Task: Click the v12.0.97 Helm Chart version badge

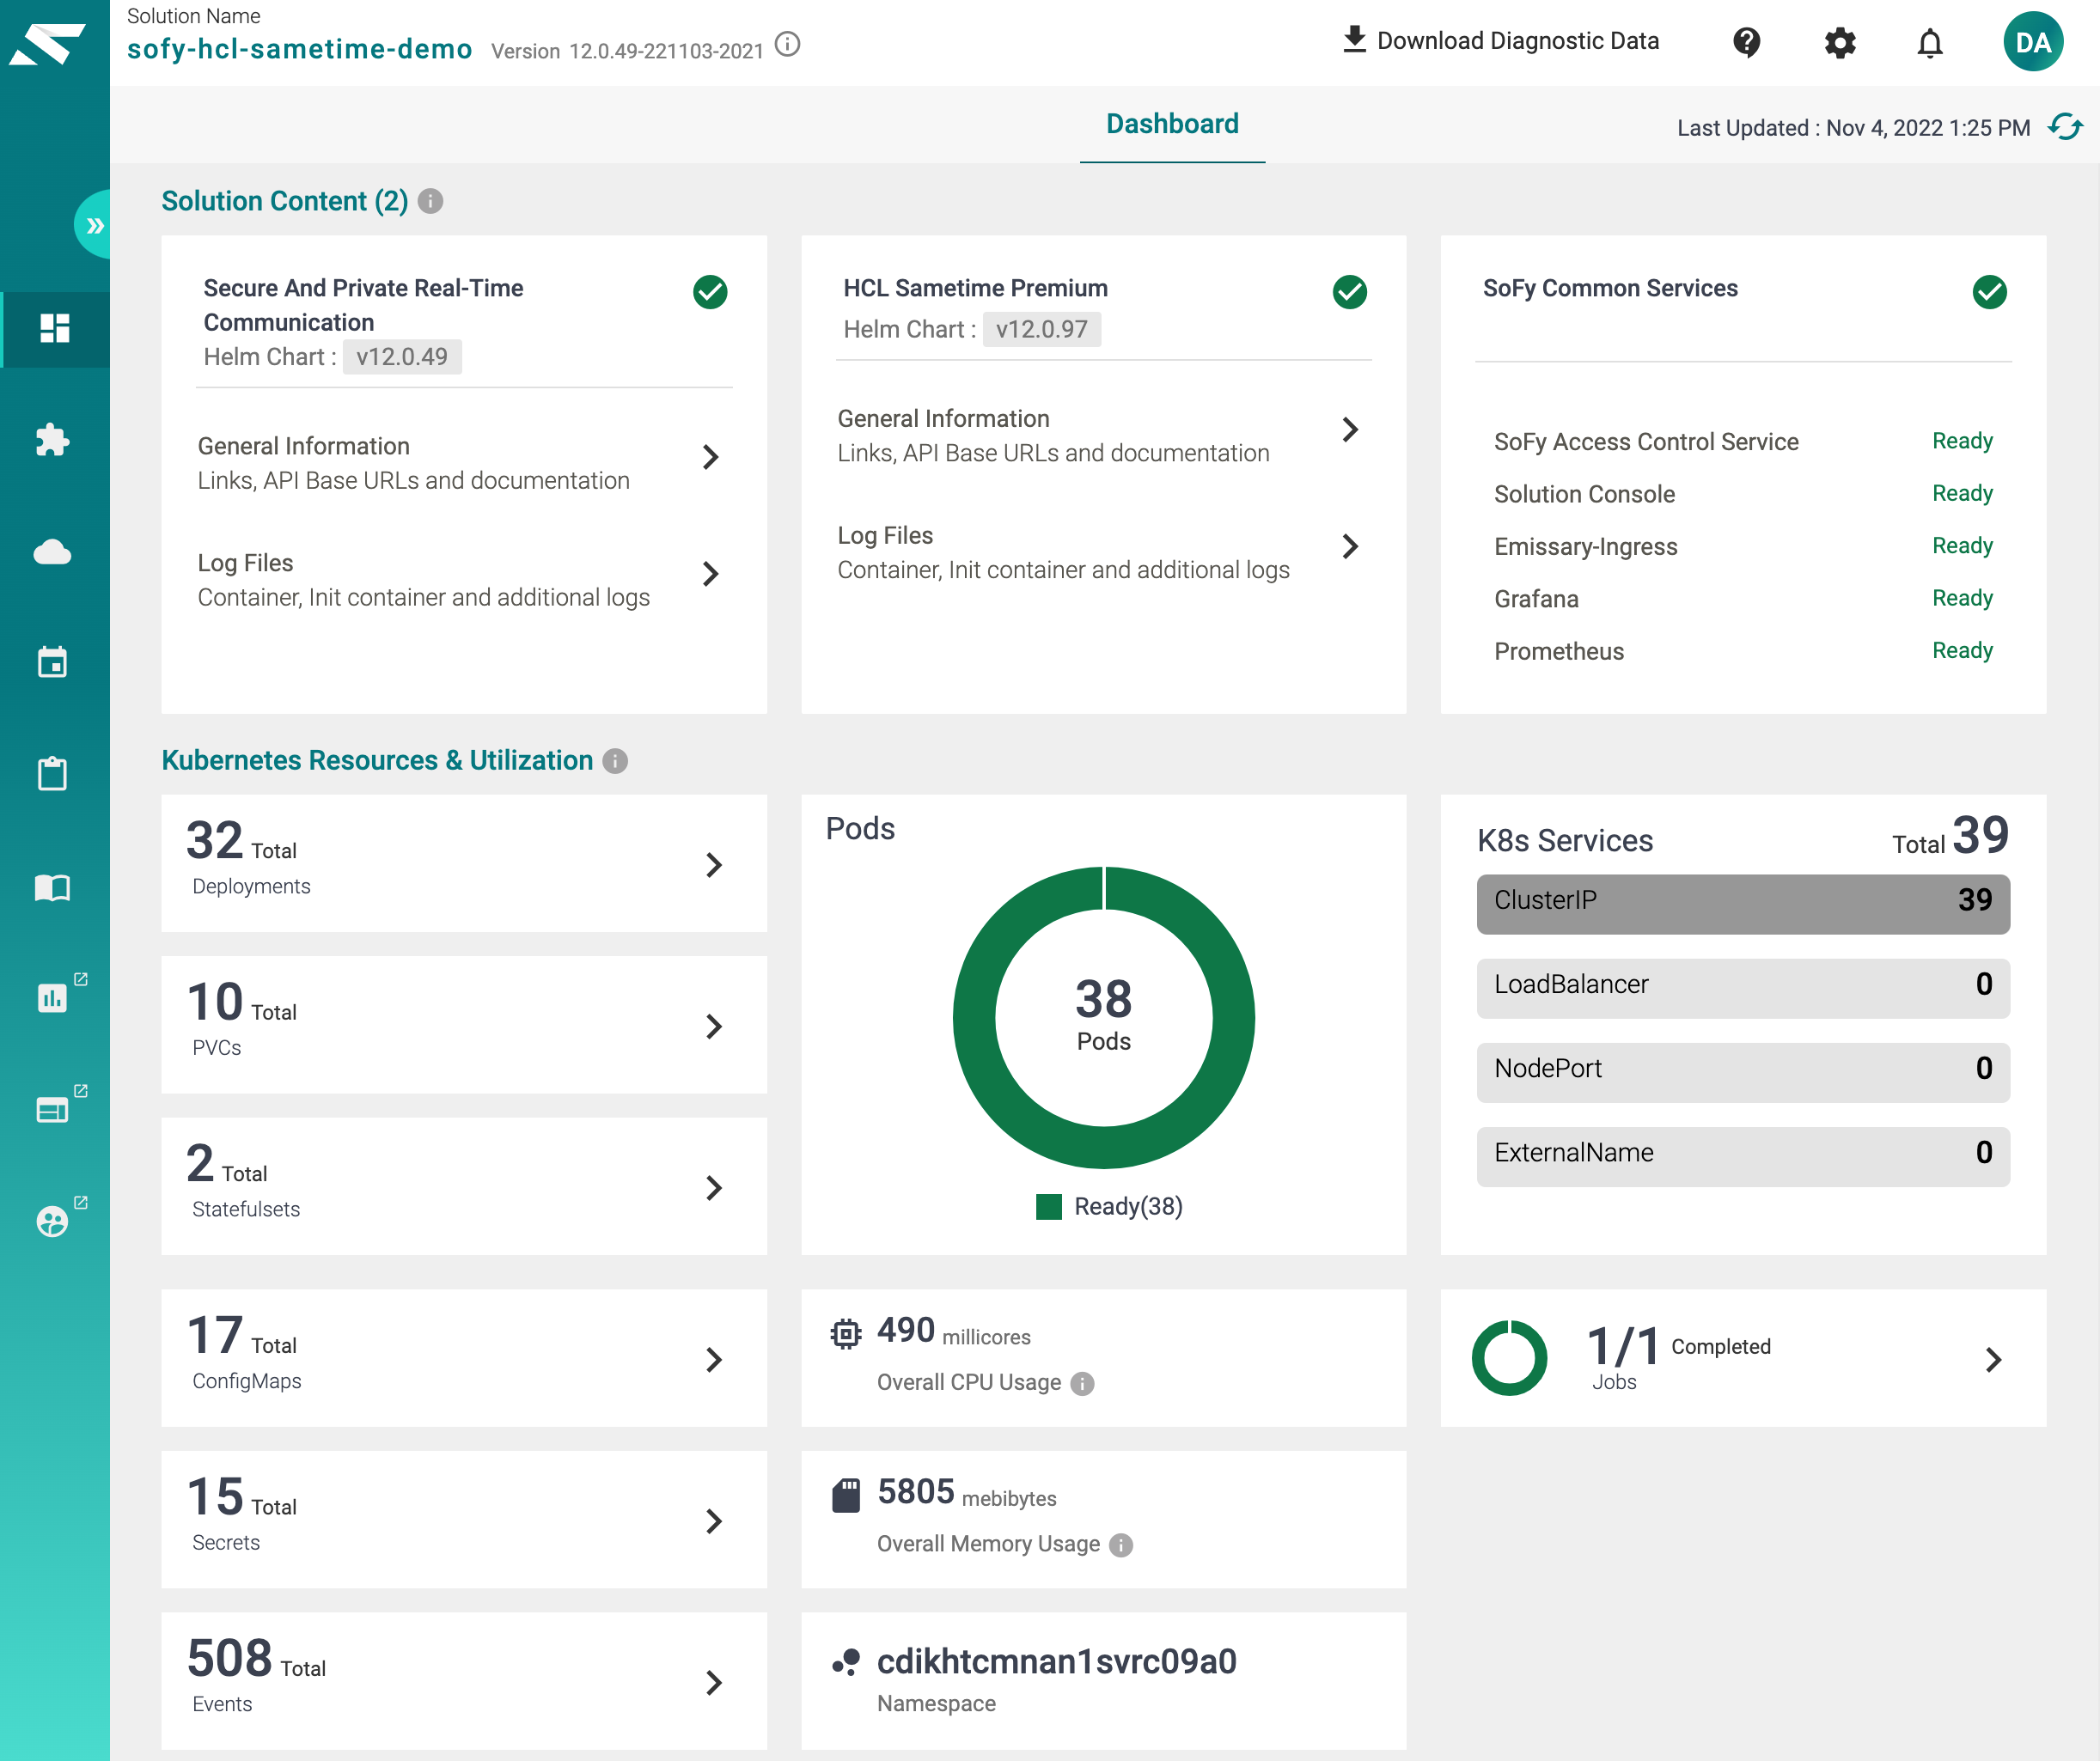Action: (x=1041, y=329)
